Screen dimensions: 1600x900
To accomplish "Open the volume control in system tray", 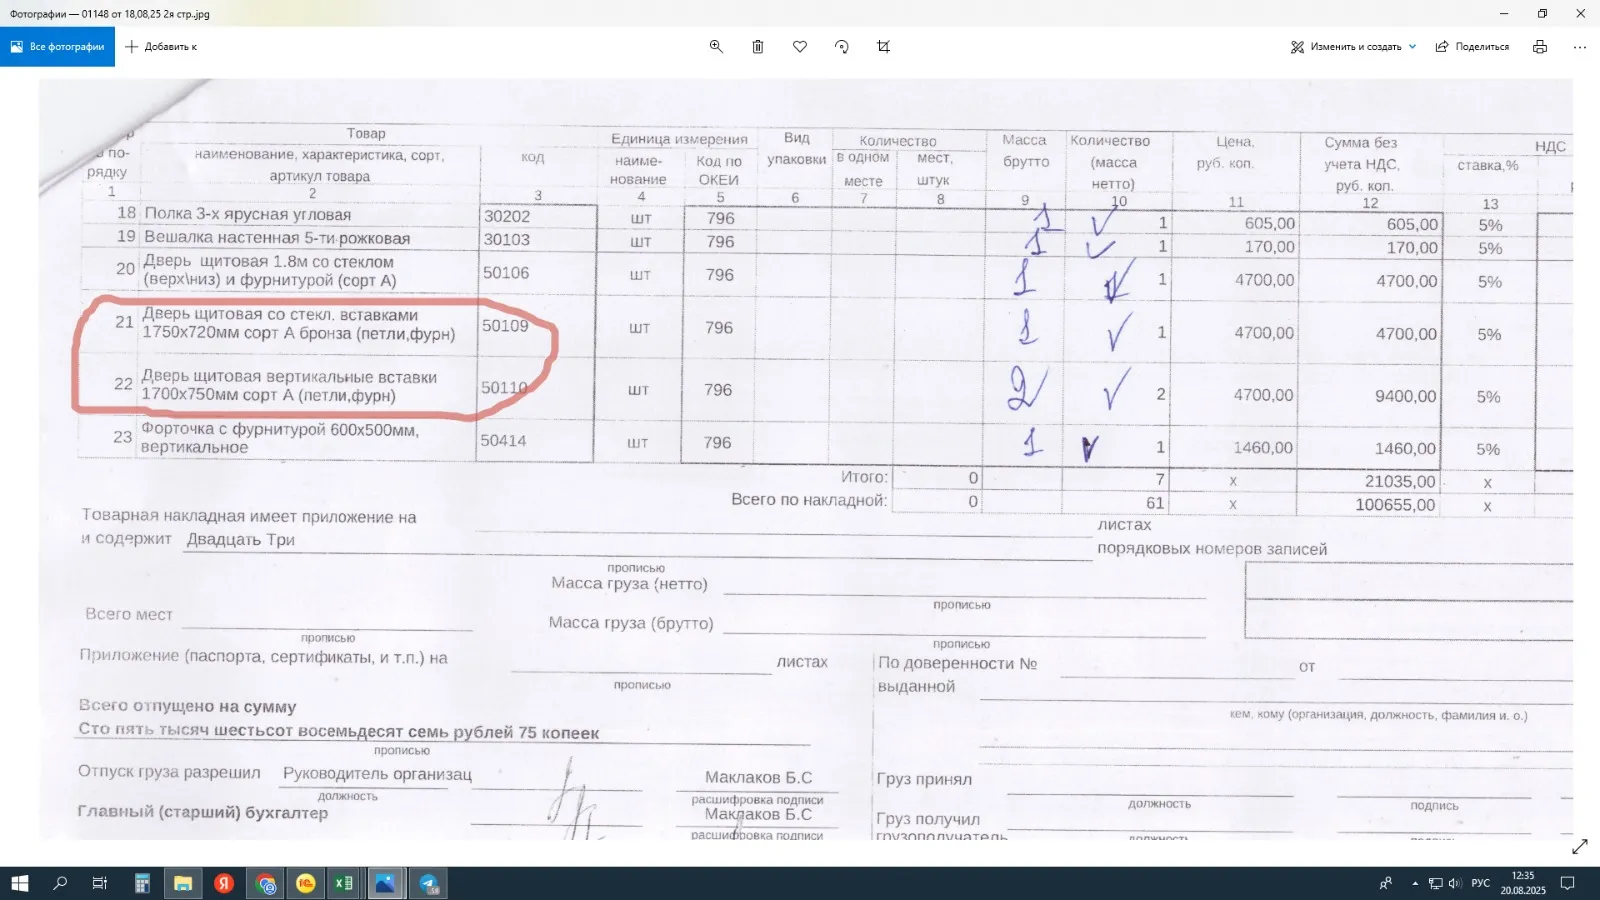I will click(1455, 883).
